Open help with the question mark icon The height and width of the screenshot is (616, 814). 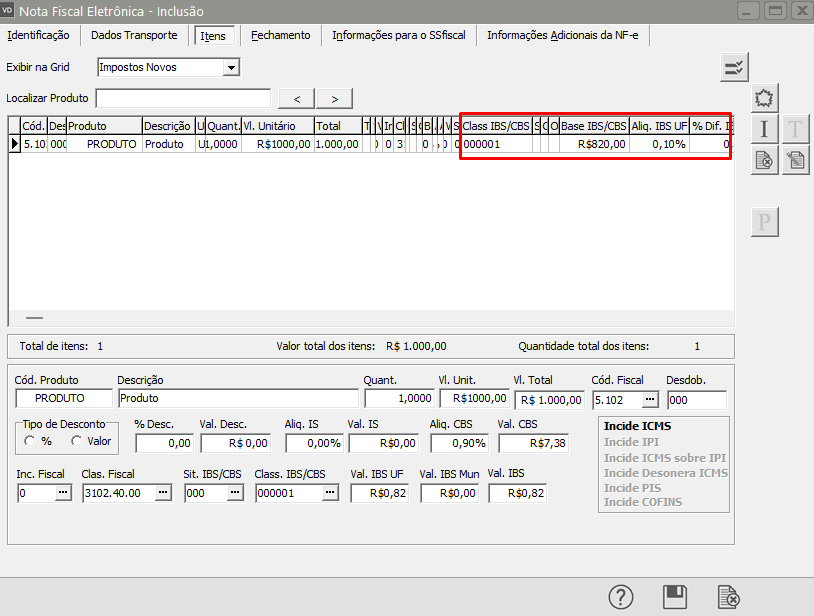click(x=621, y=597)
